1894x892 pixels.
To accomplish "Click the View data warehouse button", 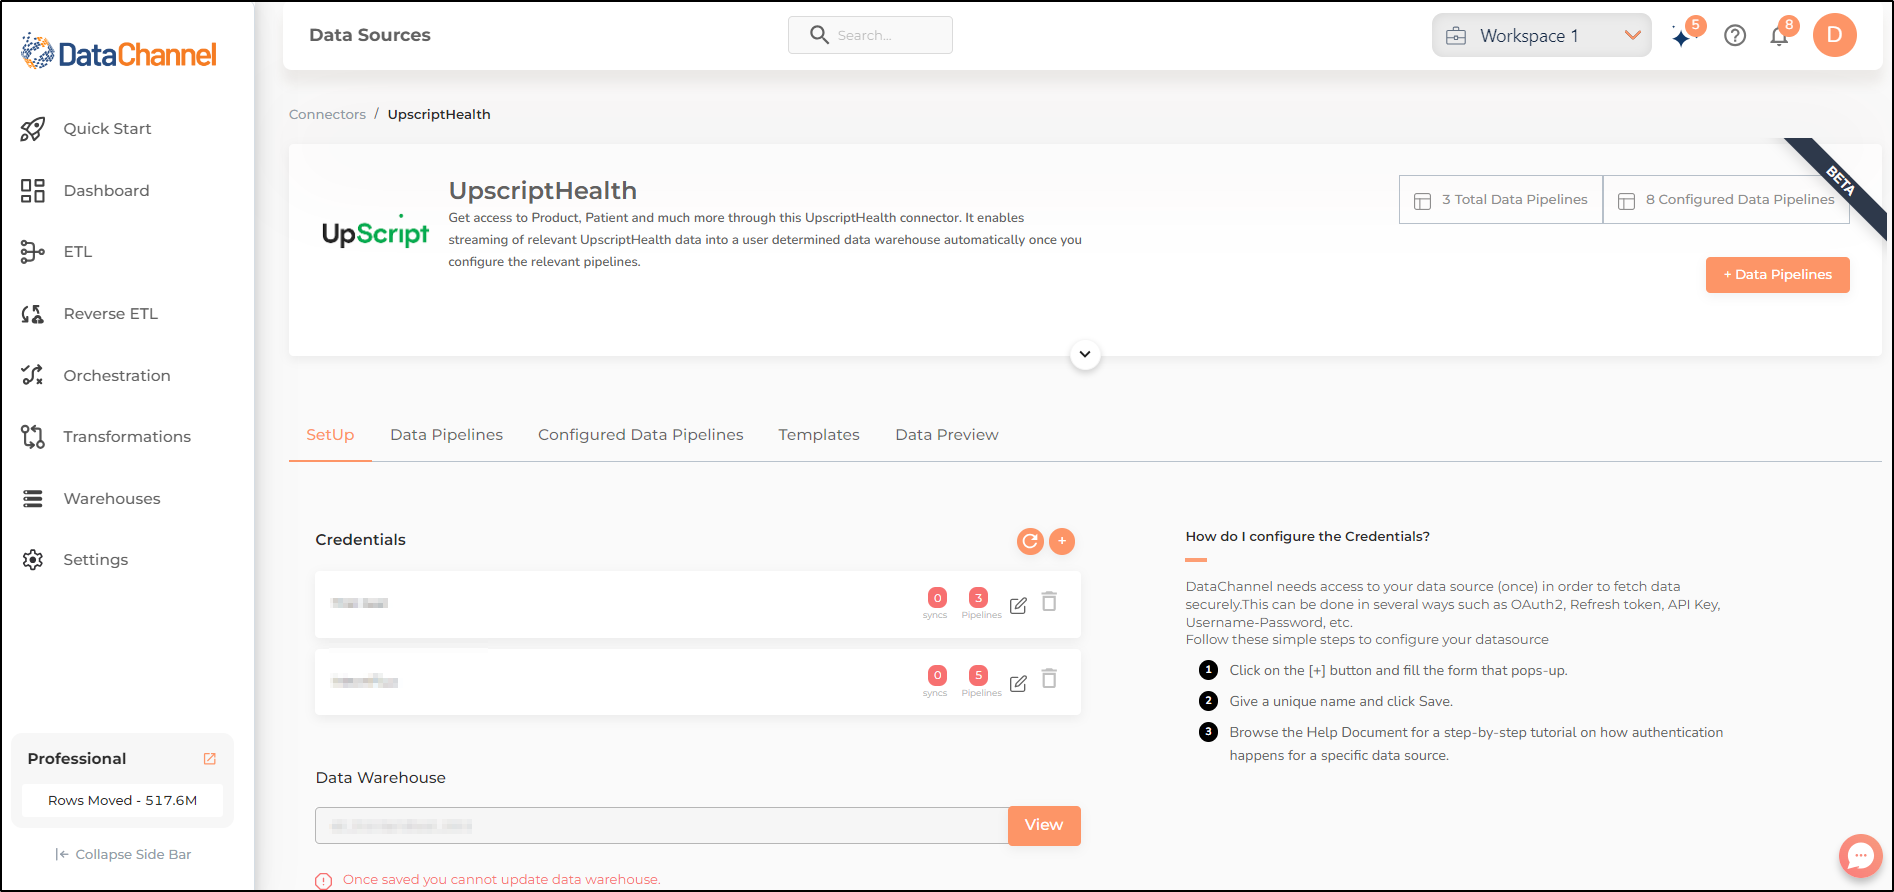I will click(1044, 826).
